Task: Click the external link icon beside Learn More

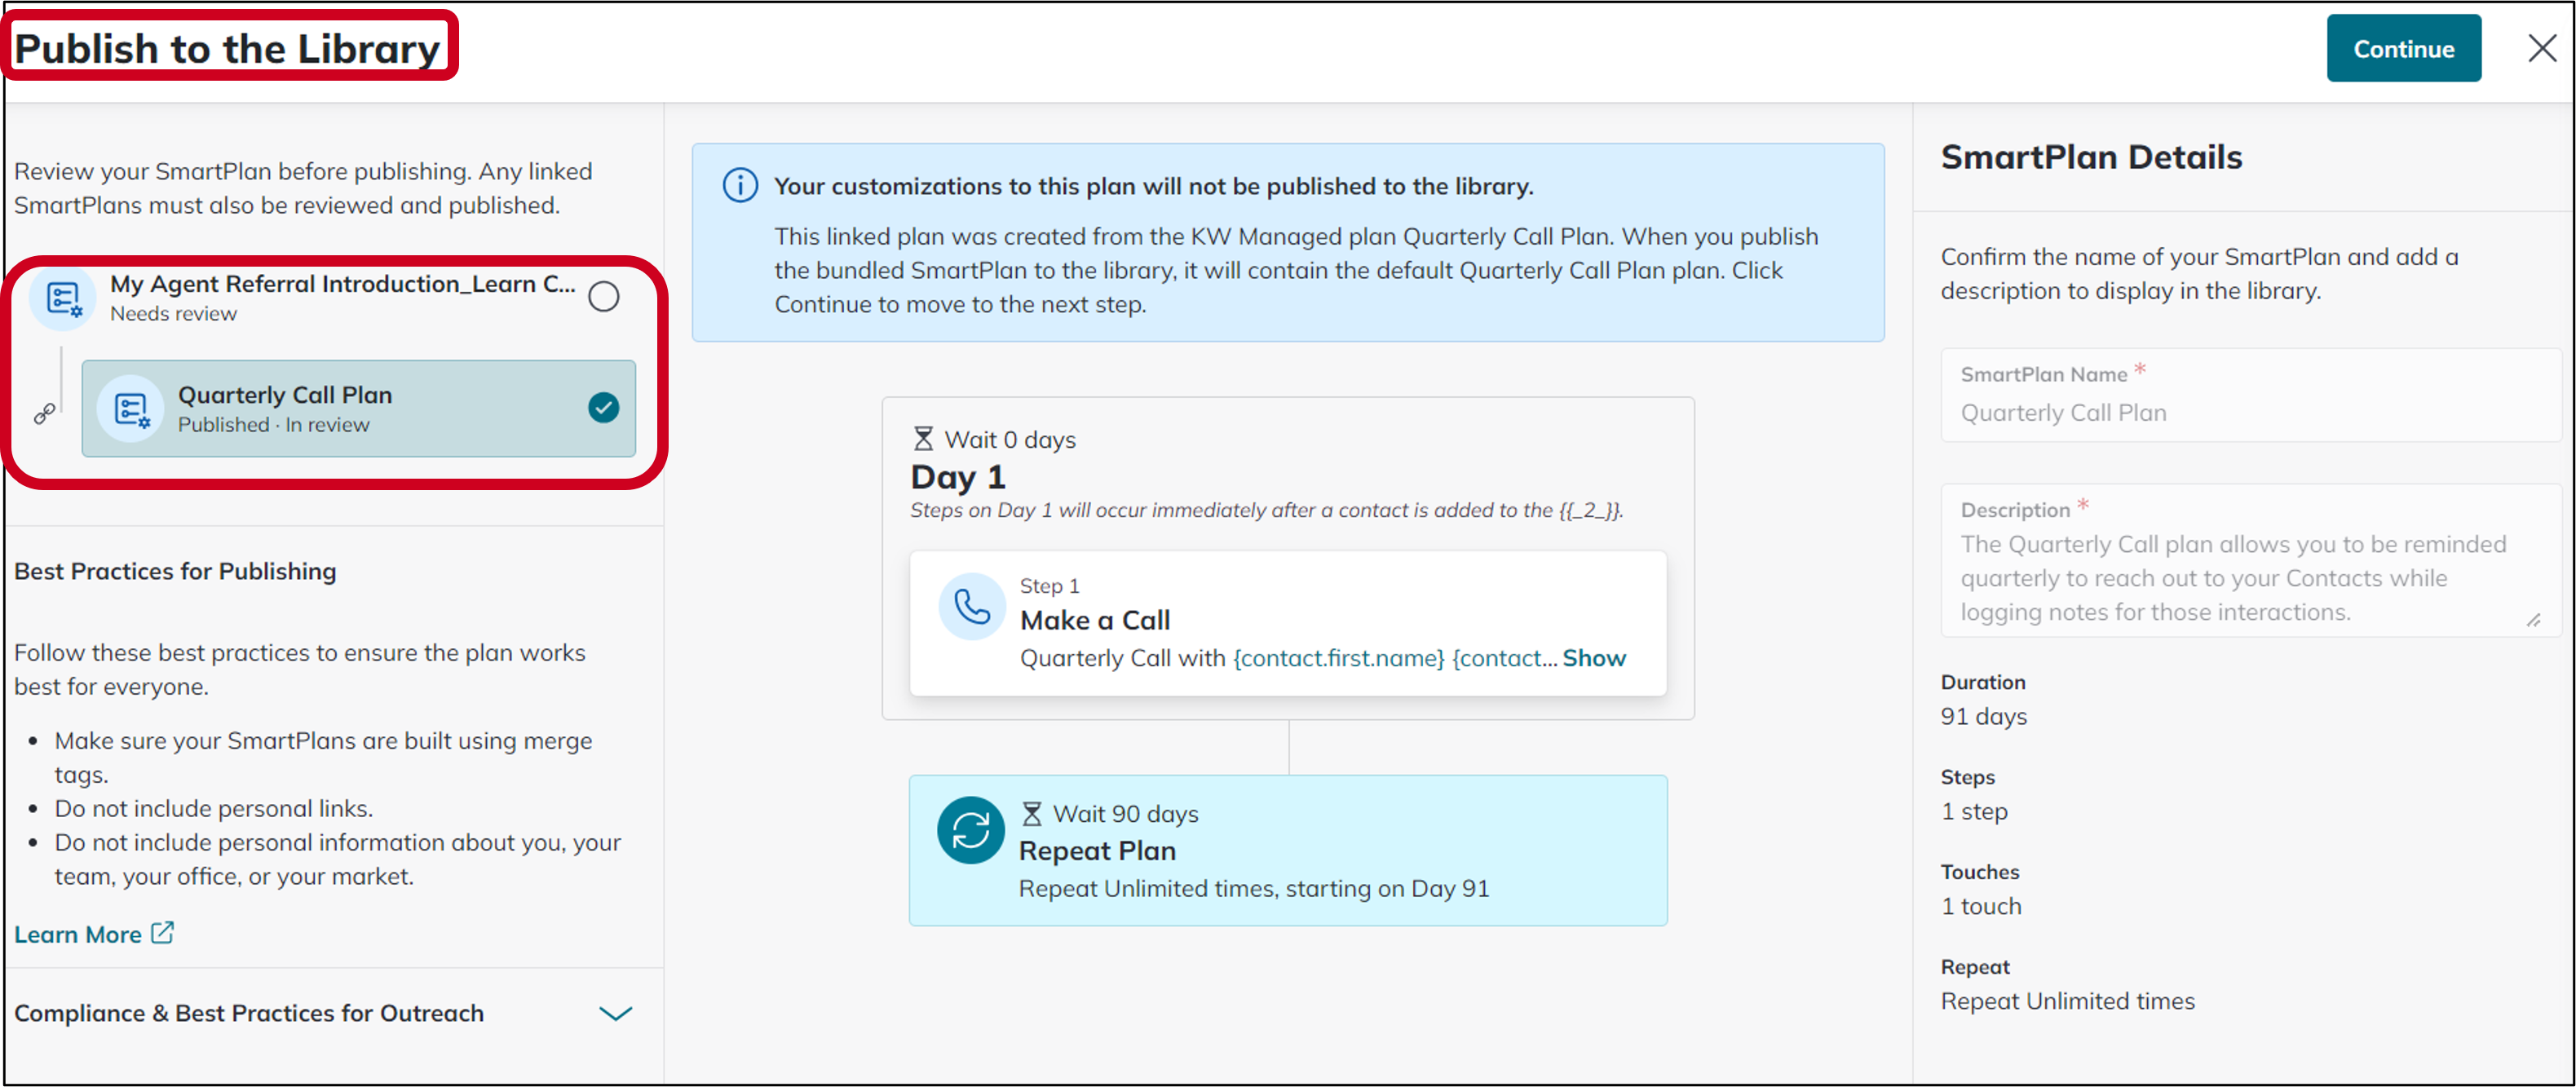Action: click(162, 932)
